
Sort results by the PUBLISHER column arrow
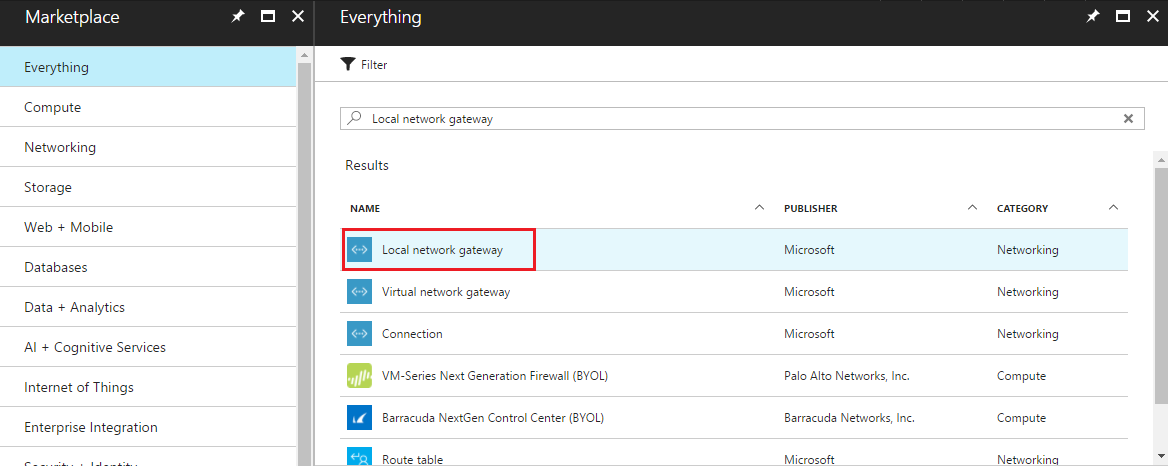pos(972,208)
